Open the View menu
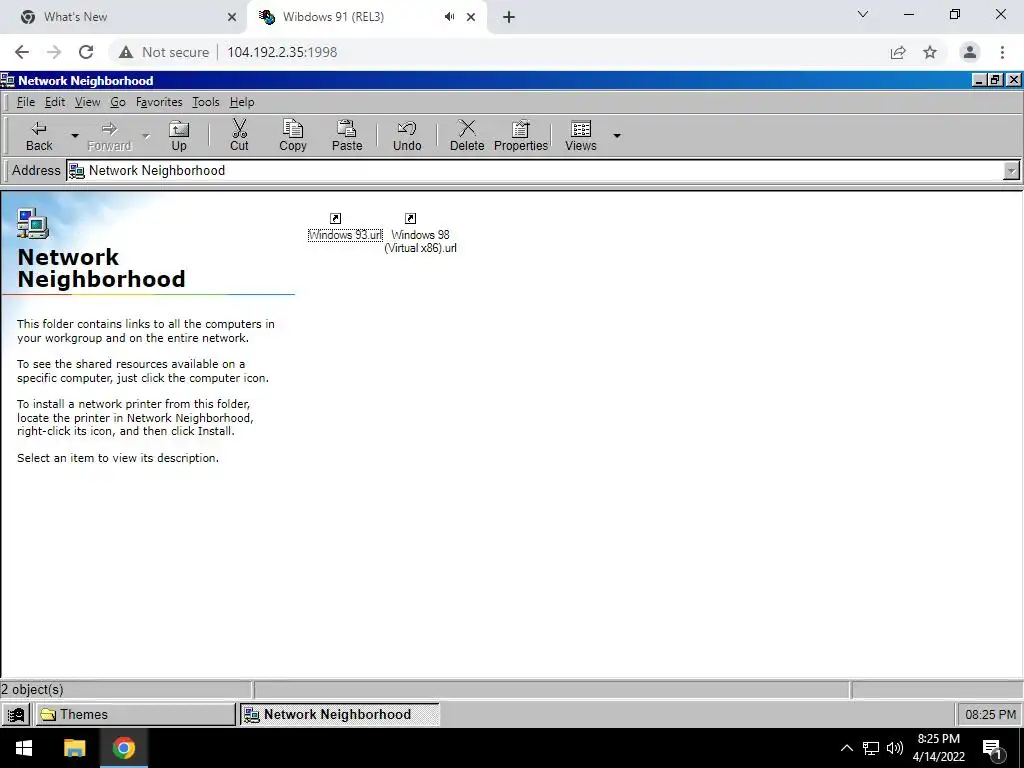This screenshot has height=768, width=1024. (88, 102)
